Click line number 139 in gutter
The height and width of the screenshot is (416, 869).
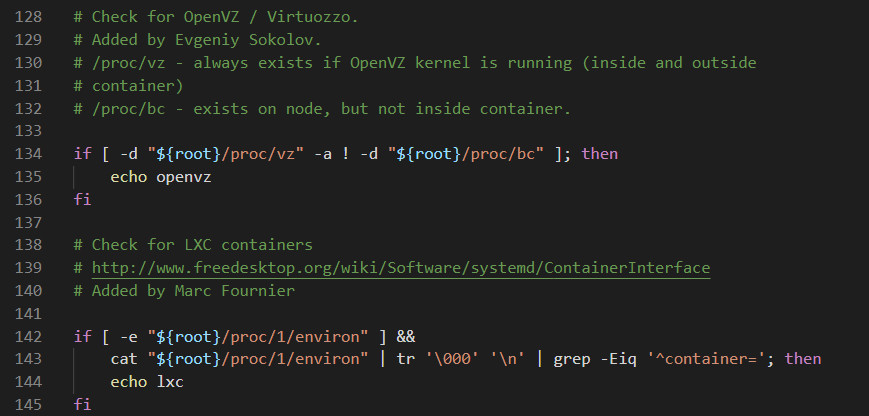point(32,268)
